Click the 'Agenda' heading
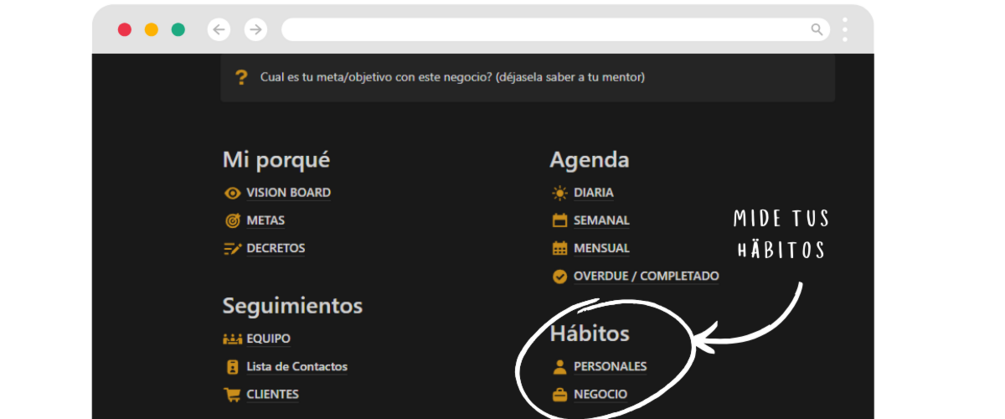This screenshot has height=419, width=1005. pos(589,160)
